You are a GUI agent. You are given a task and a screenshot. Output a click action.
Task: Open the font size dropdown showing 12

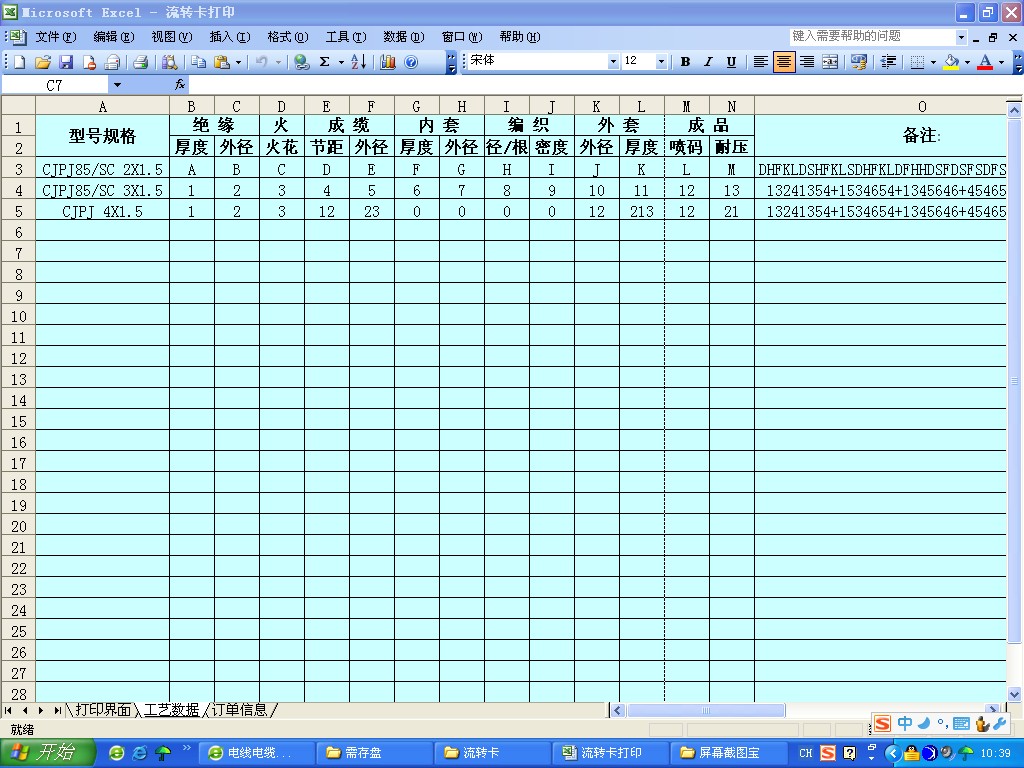(x=661, y=62)
